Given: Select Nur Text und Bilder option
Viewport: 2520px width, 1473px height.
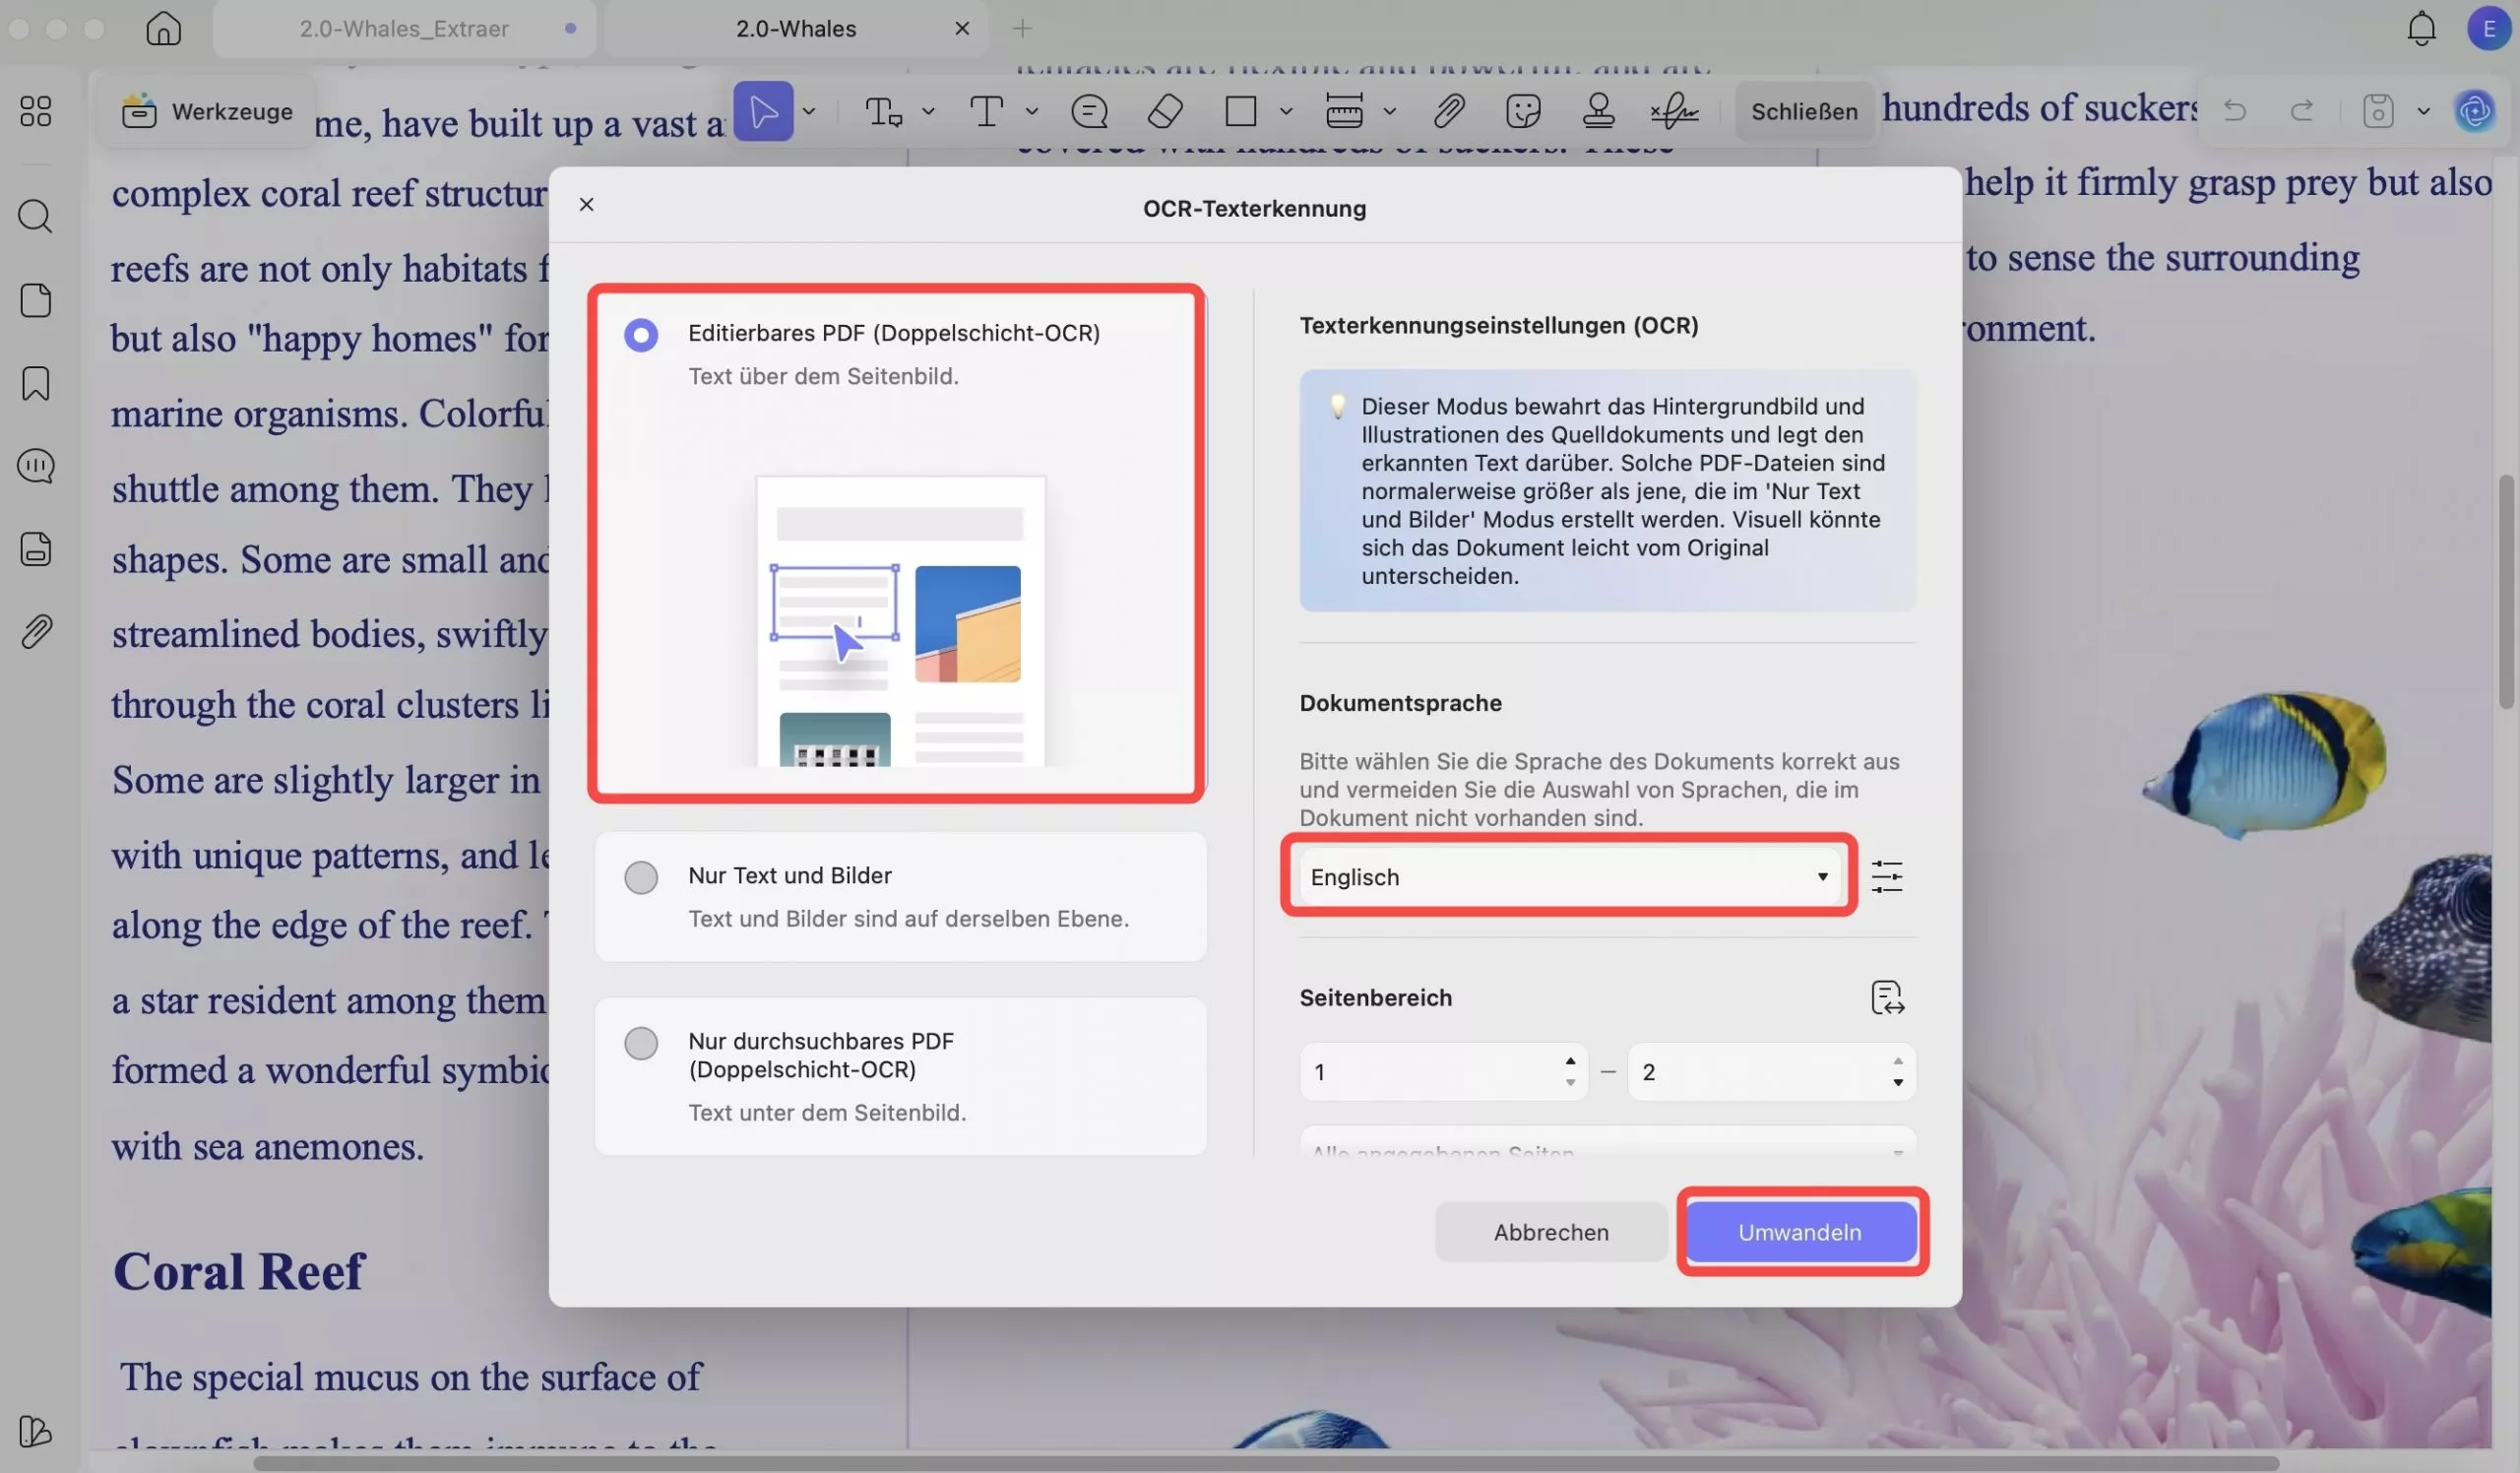Looking at the screenshot, I should [641, 877].
